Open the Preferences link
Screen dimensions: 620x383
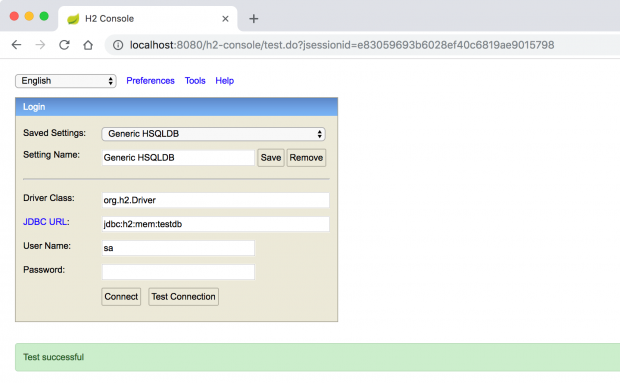[150, 81]
